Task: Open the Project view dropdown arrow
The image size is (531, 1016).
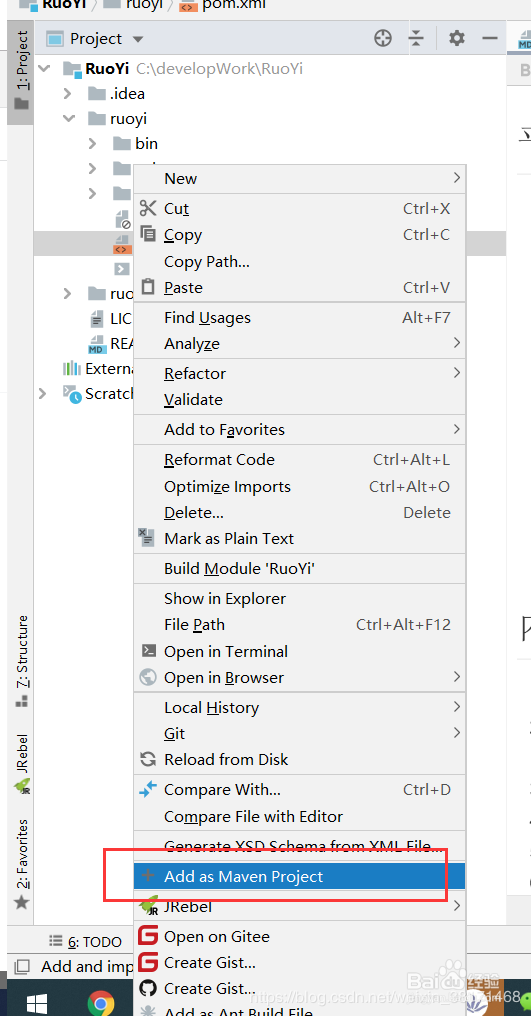Action: tap(137, 40)
